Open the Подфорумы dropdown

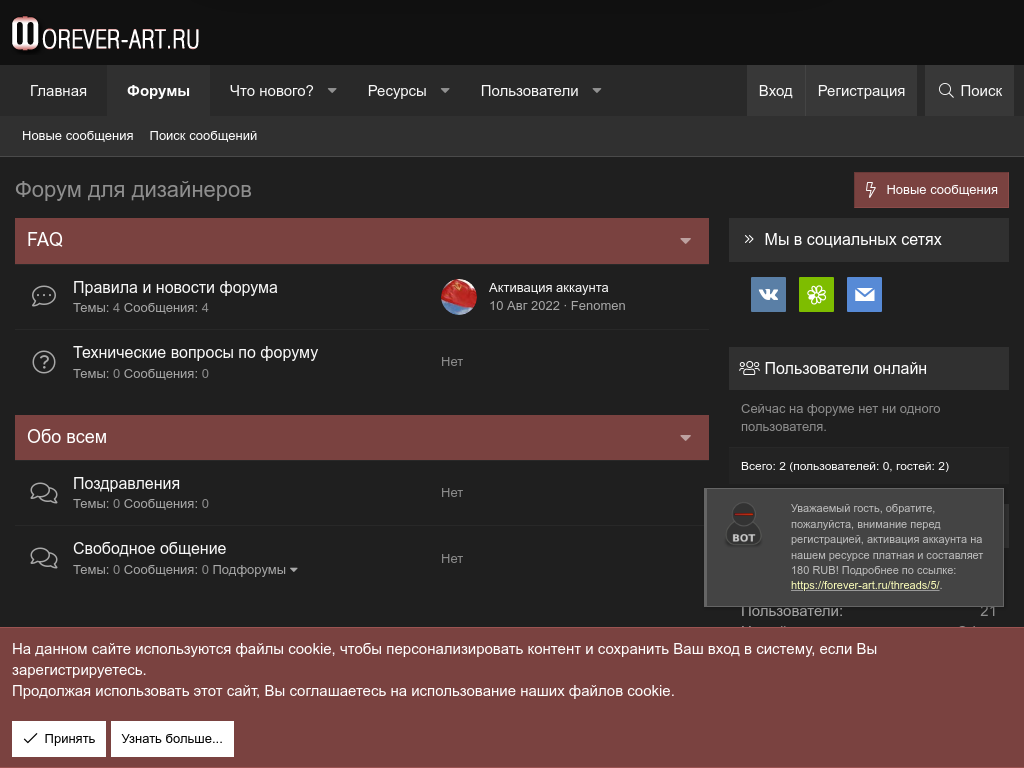point(255,569)
